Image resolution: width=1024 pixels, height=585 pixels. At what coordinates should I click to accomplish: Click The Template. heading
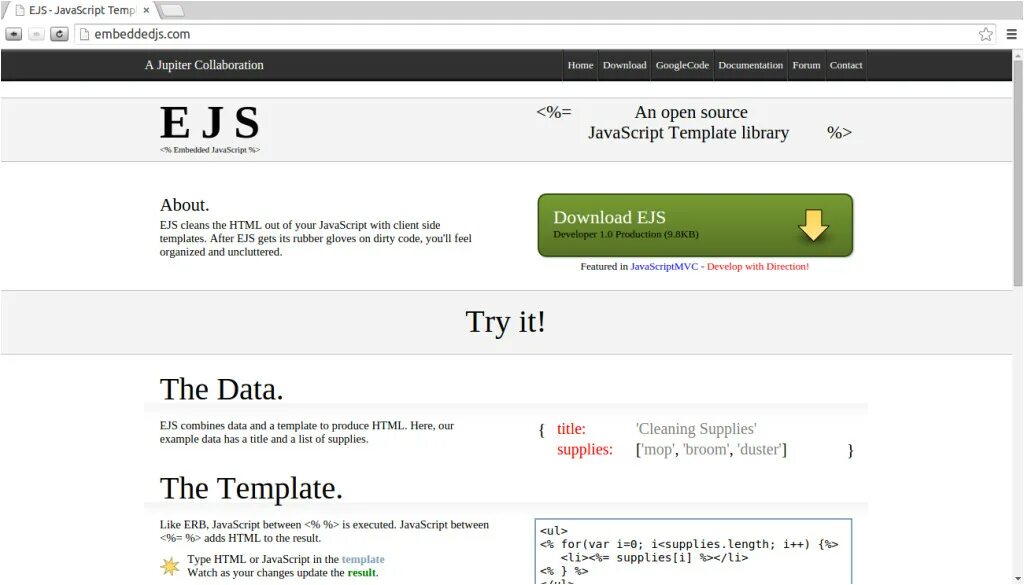point(251,488)
